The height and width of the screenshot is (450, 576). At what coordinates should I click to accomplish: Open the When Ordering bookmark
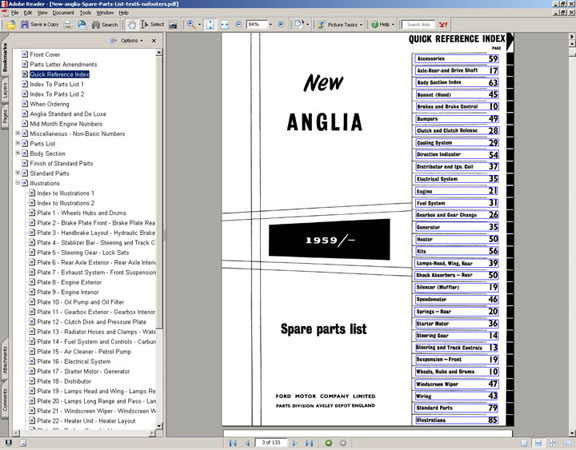pos(50,104)
